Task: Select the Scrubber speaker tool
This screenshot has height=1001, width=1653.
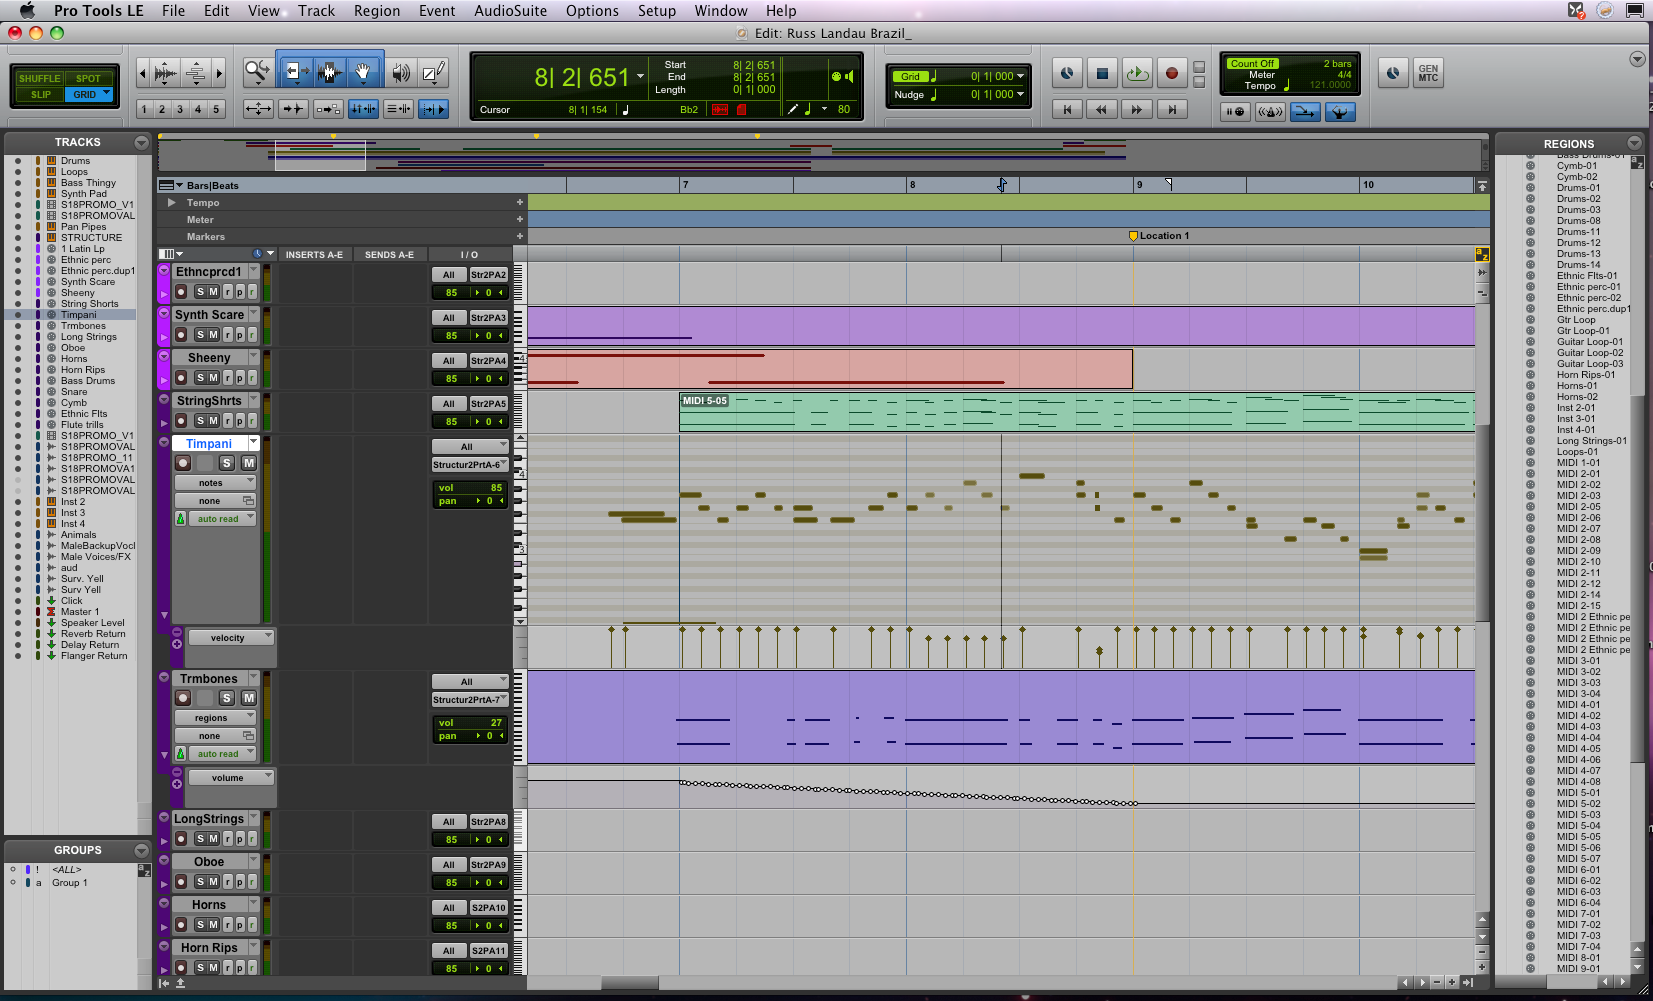Action: 401,72
